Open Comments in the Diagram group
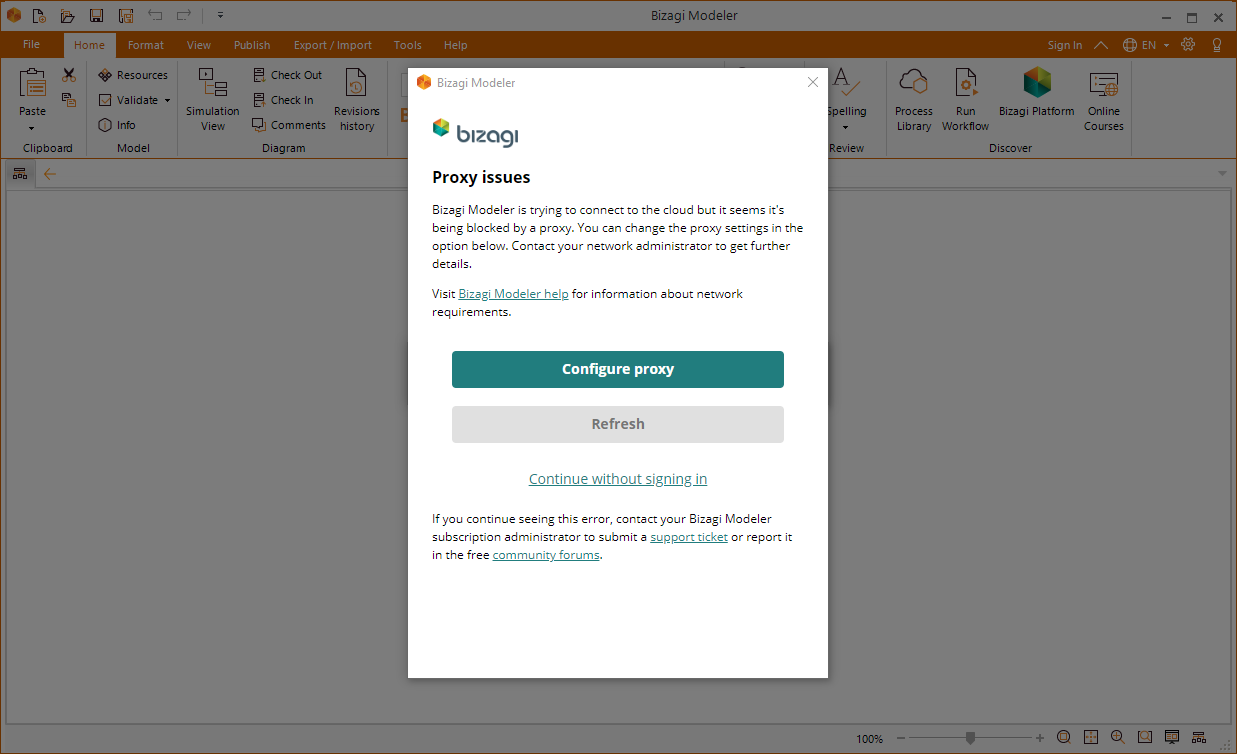This screenshot has width=1237, height=754. (x=289, y=125)
